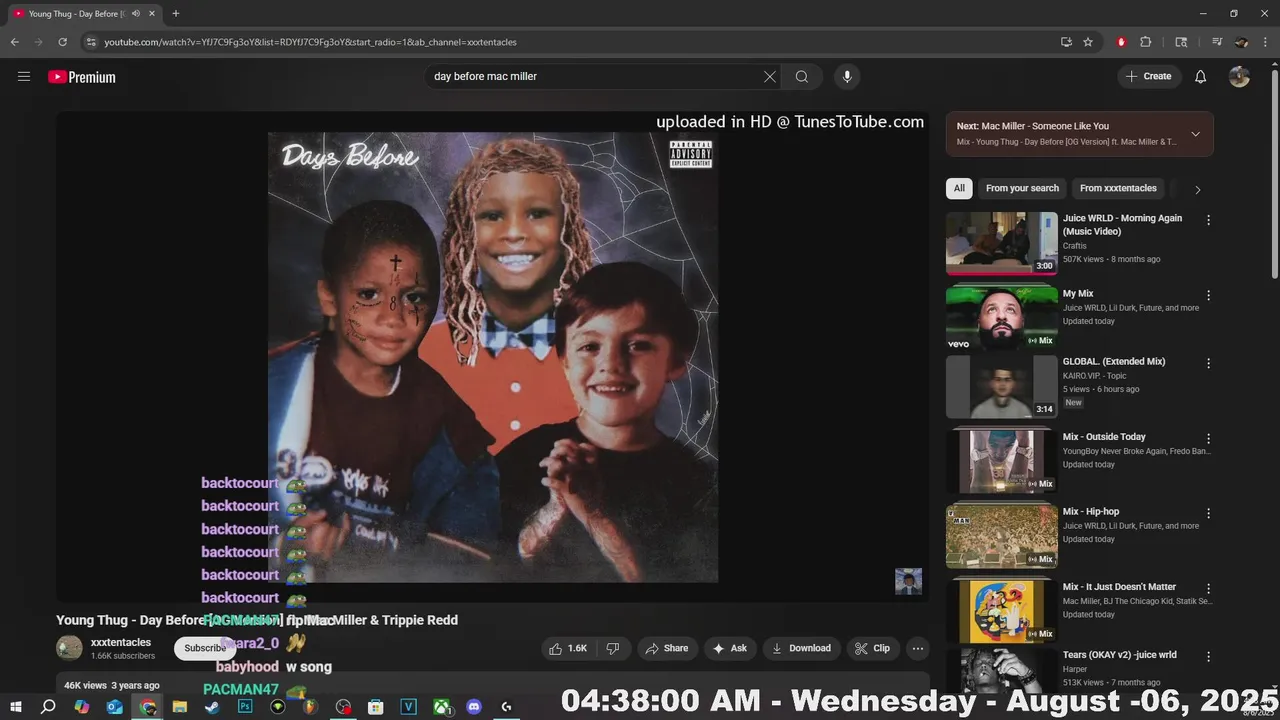Go to YouTube Premium home logo

point(82,77)
